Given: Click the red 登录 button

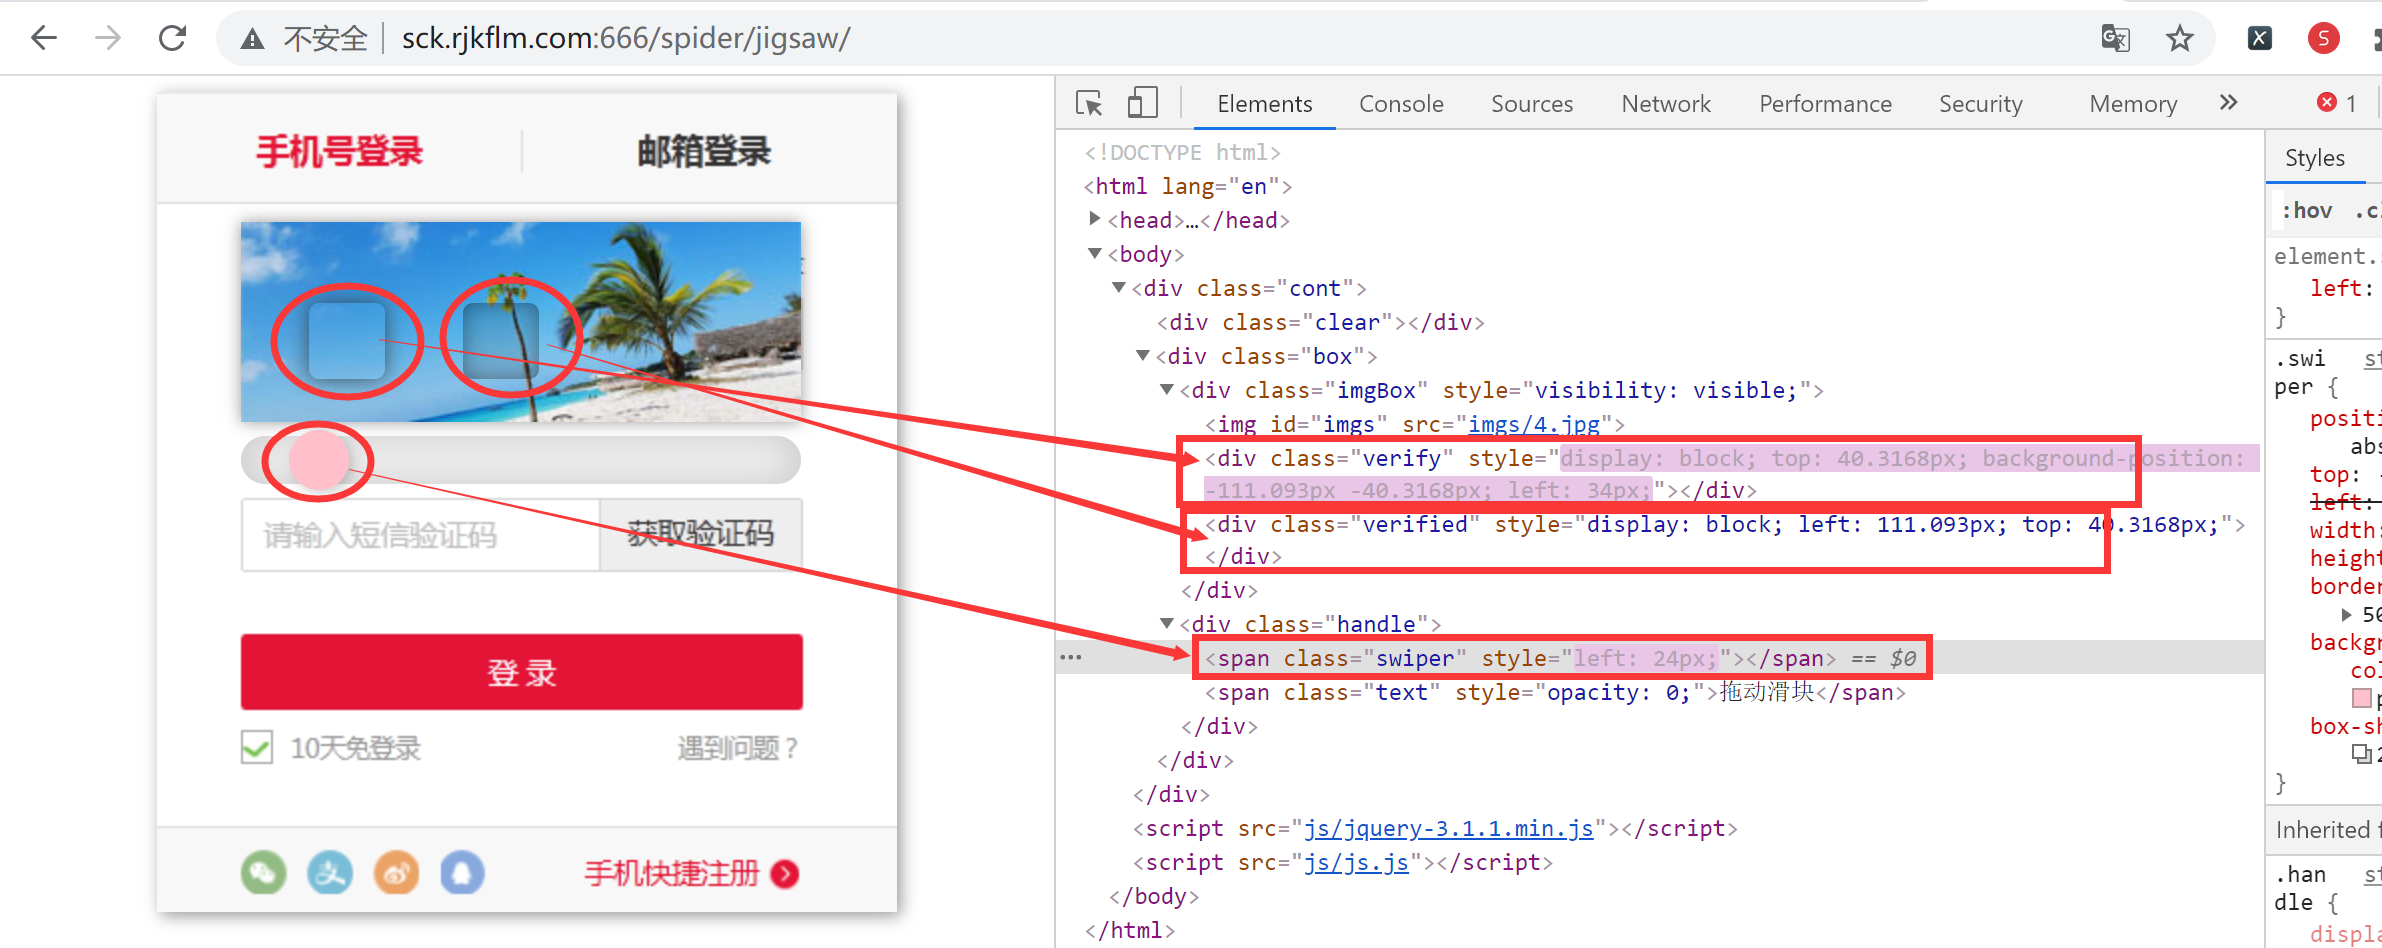Looking at the screenshot, I should (x=521, y=672).
